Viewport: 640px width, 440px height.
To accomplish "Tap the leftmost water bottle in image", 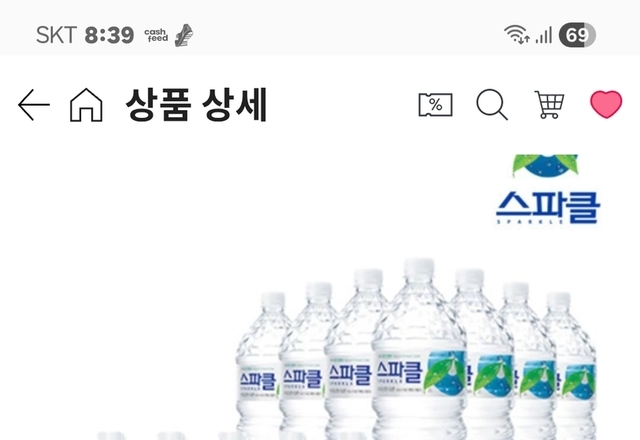I will tap(260, 363).
